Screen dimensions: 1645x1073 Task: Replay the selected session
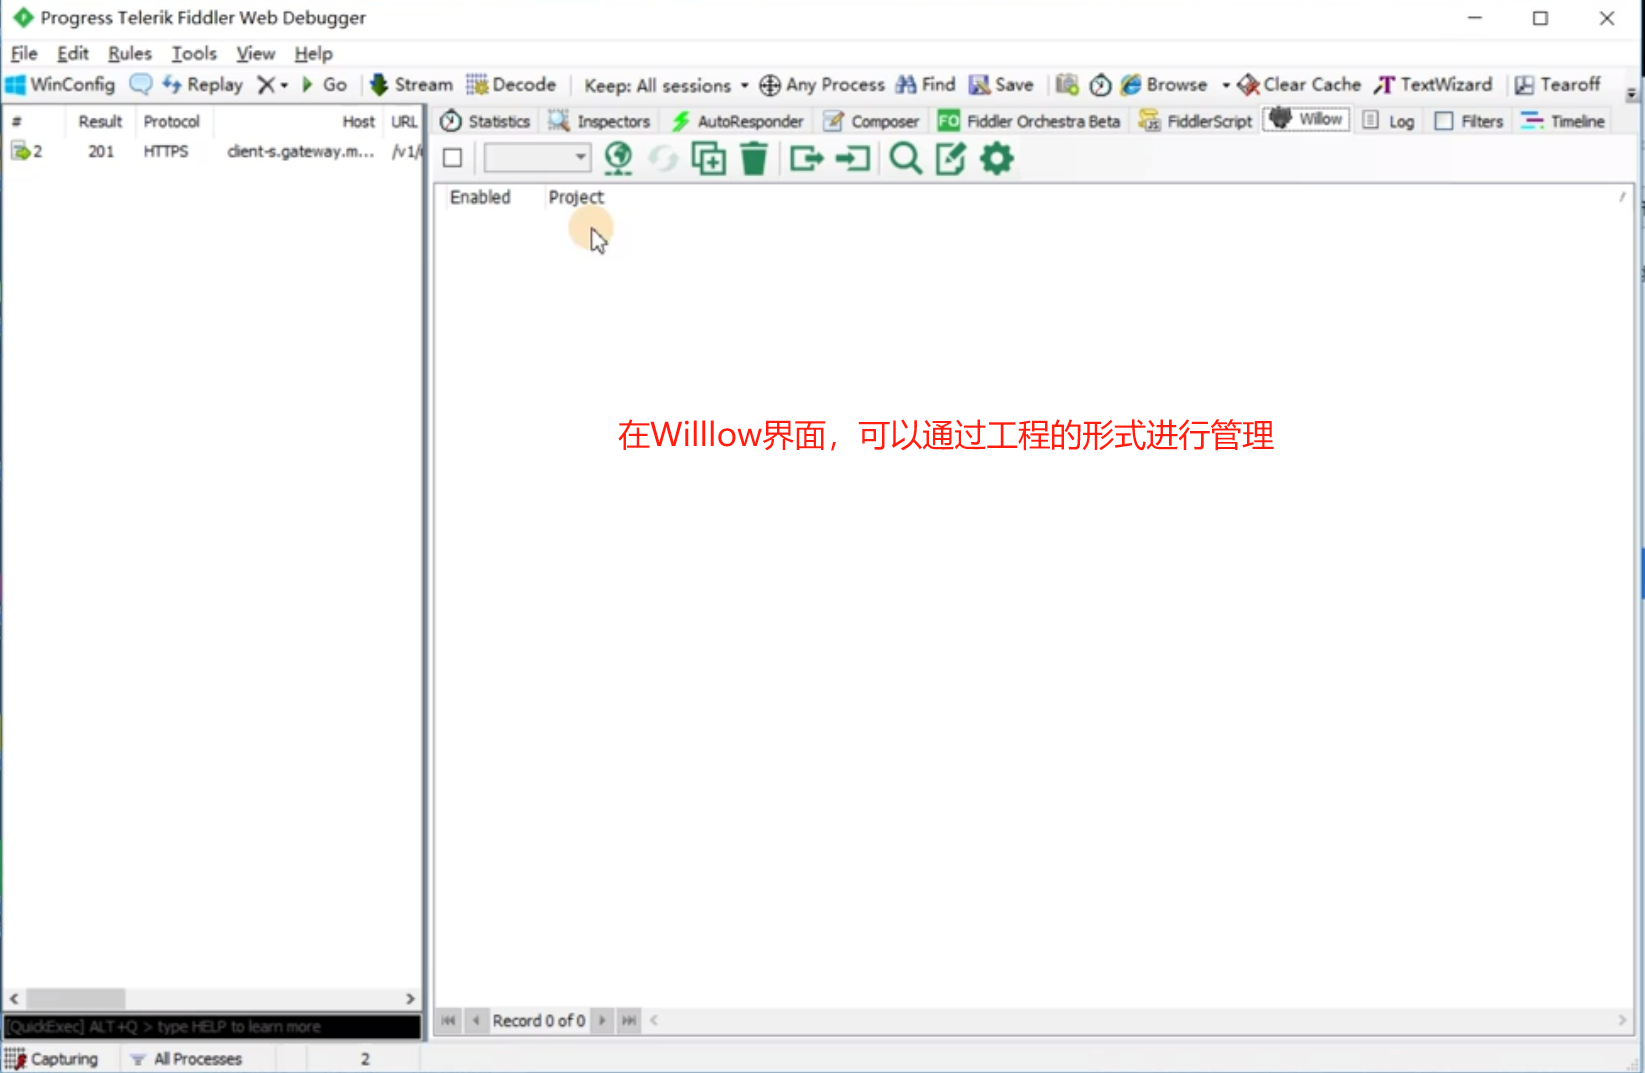point(203,85)
